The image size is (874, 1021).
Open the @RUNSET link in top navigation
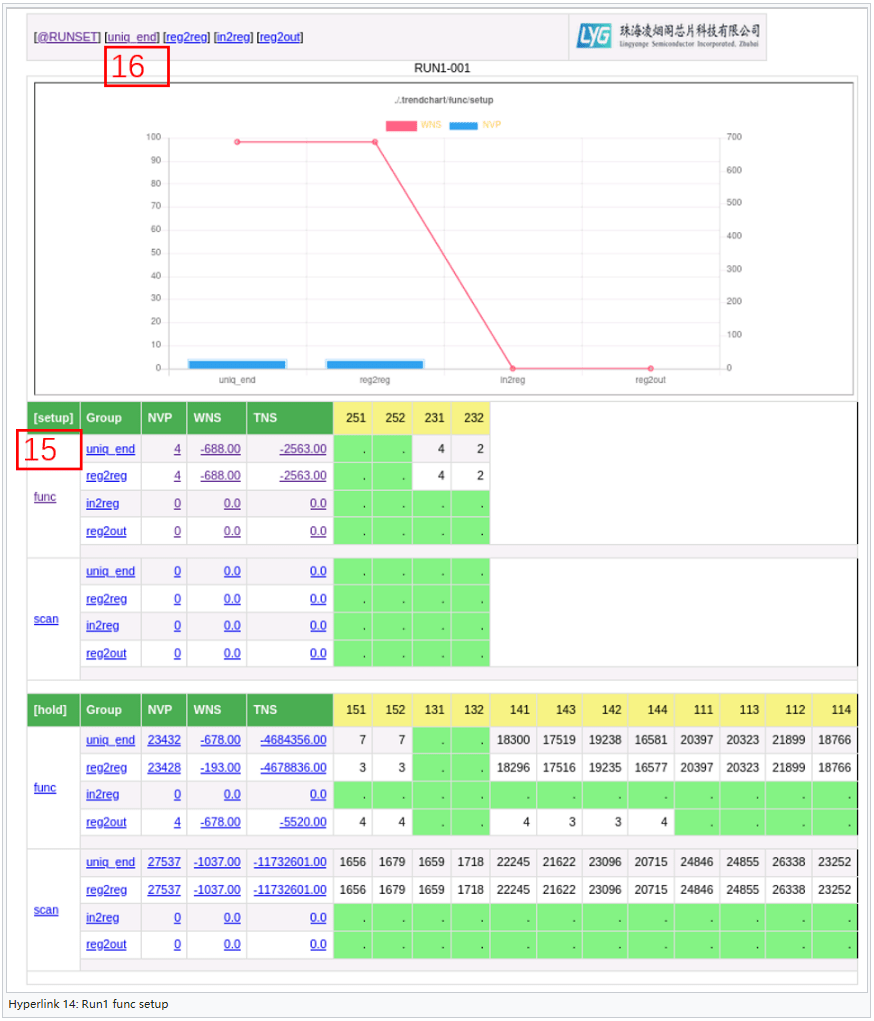pyautogui.click(x=68, y=37)
